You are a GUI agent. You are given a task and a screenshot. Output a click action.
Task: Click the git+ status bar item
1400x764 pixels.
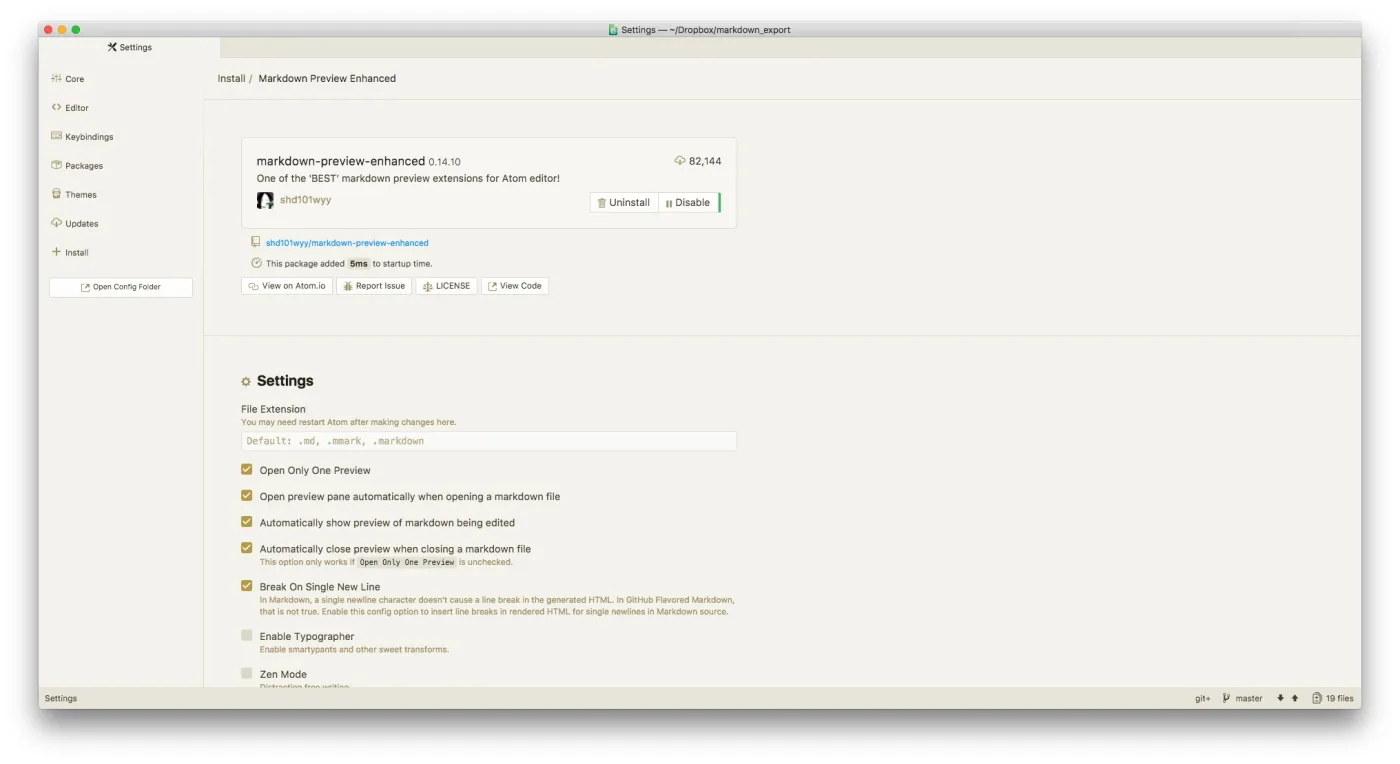[x=1203, y=699]
